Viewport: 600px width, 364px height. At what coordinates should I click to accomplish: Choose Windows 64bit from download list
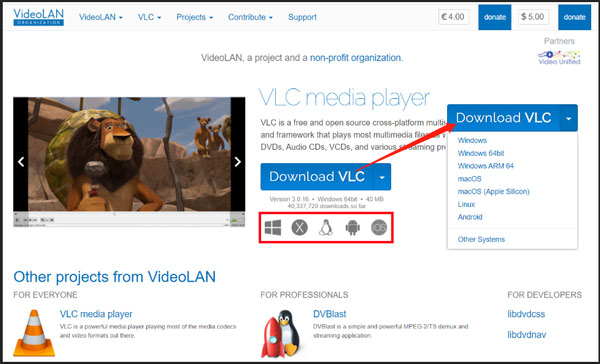tap(481, 153)
